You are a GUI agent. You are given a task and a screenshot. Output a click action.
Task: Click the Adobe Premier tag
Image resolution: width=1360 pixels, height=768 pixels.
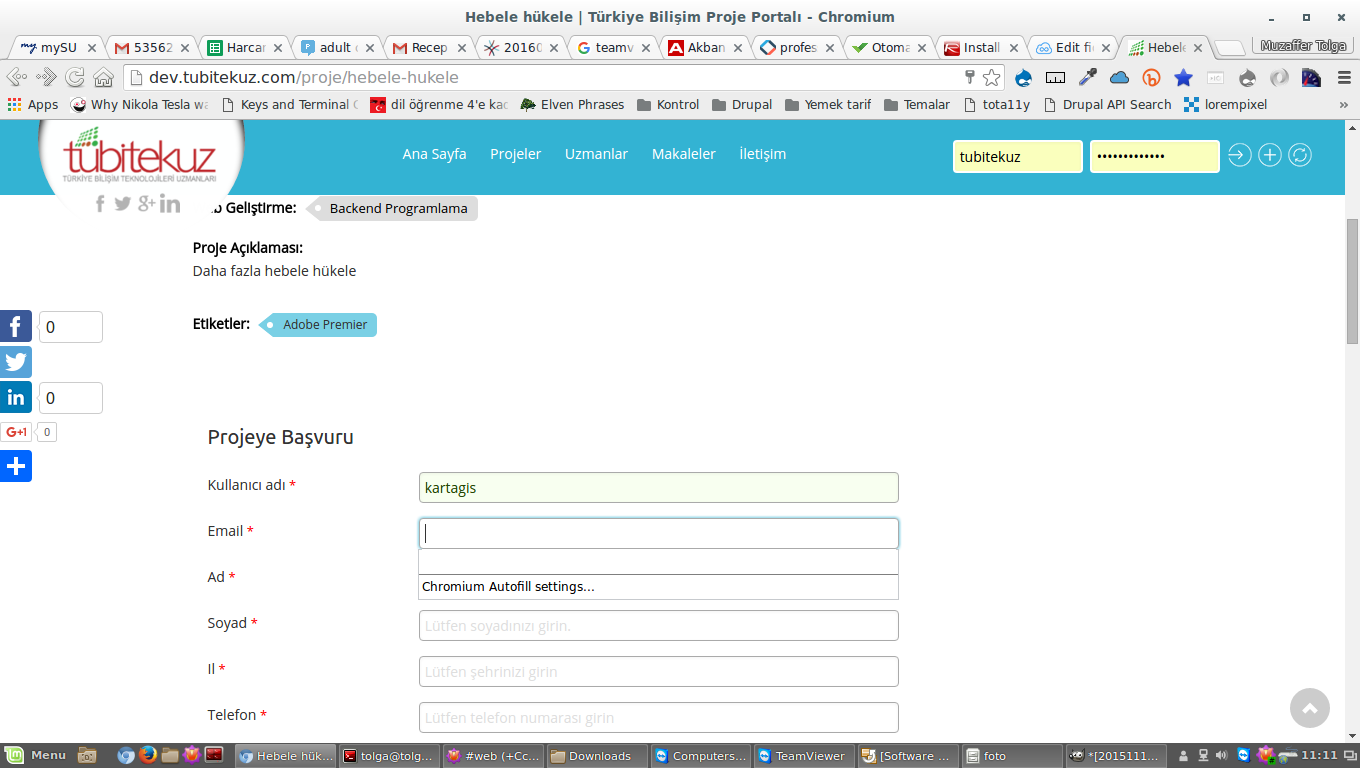[318, 325]
